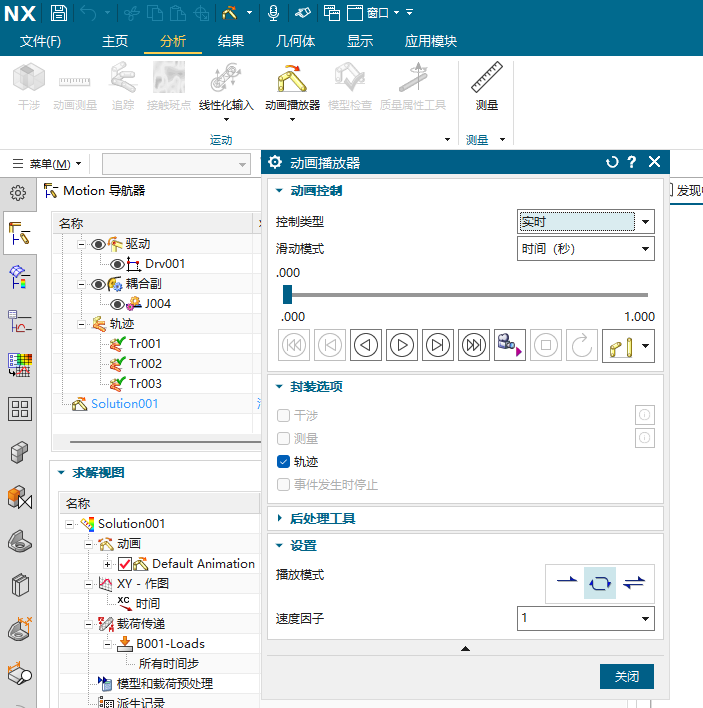Open the 线性化输入 tool

tap(226, 87)
